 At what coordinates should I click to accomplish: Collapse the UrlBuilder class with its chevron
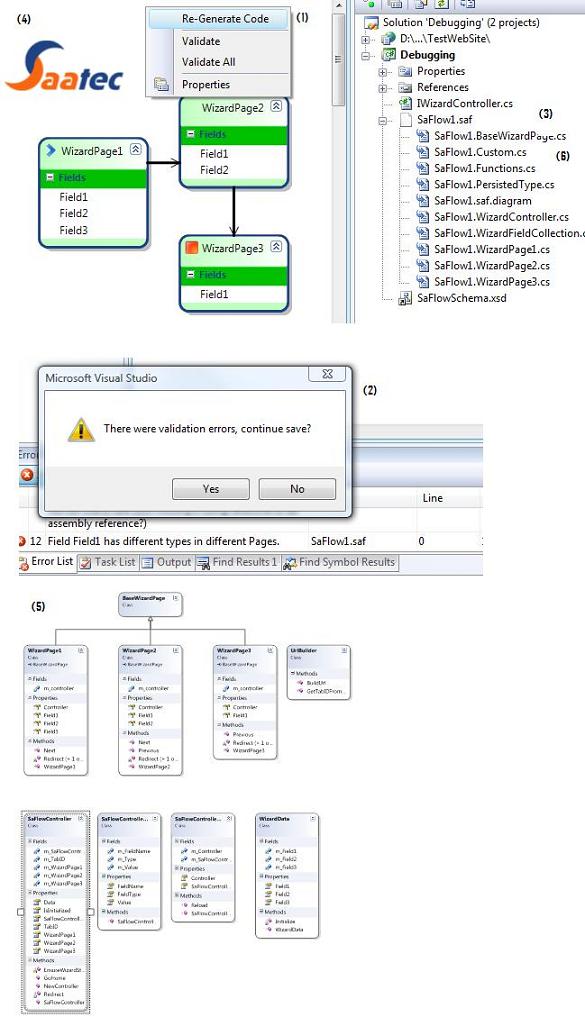(x=344, y=650)
